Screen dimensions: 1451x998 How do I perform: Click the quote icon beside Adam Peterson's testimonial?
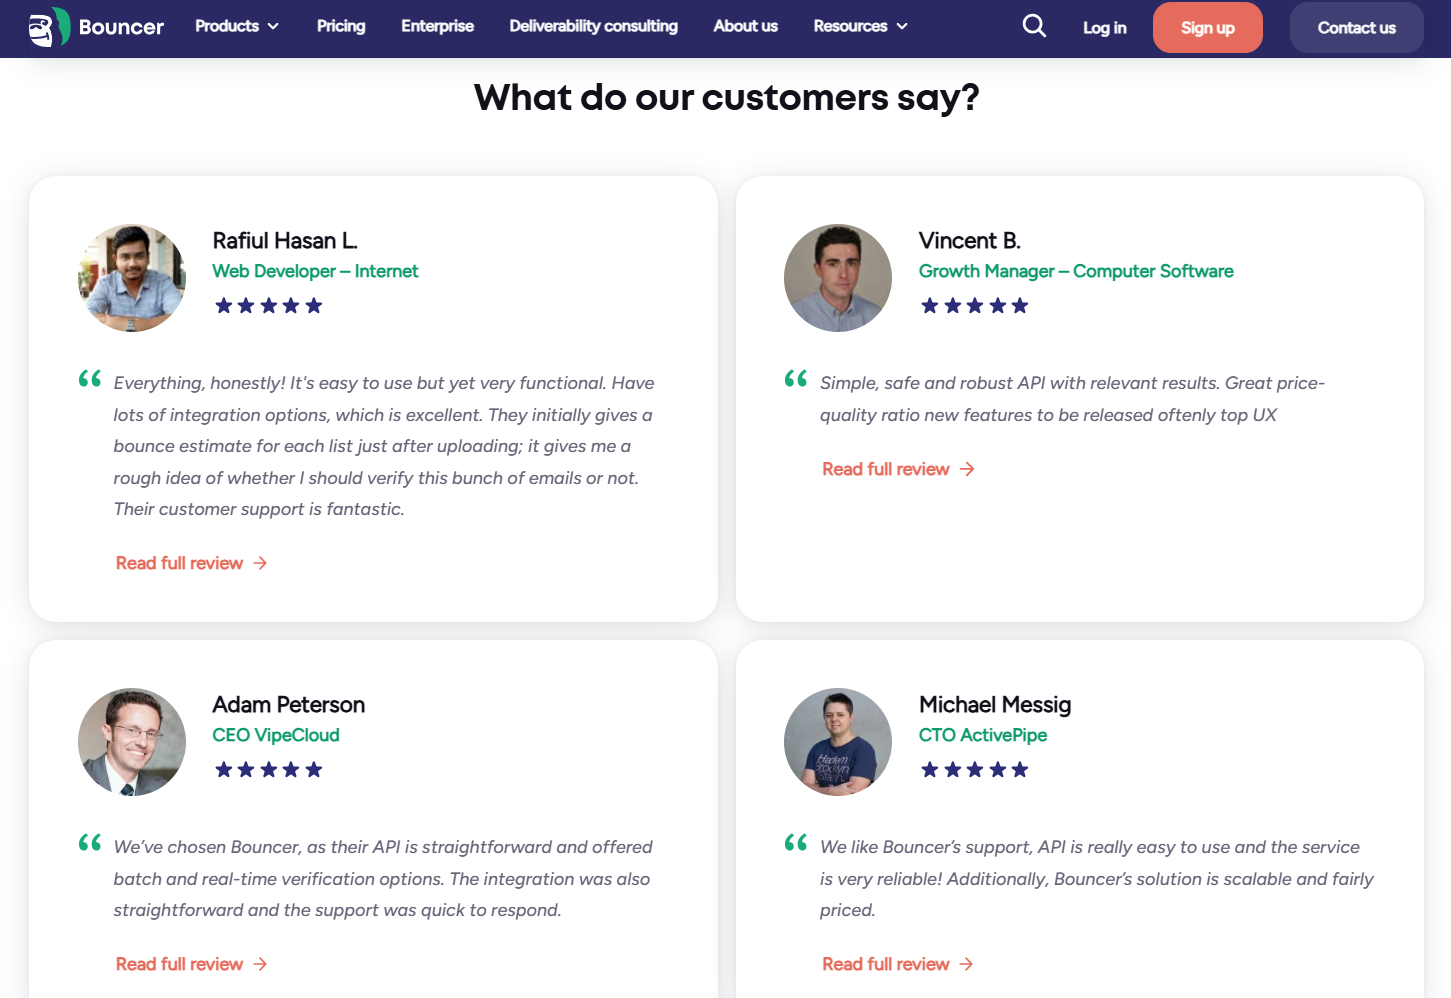(x=89, y=843)
